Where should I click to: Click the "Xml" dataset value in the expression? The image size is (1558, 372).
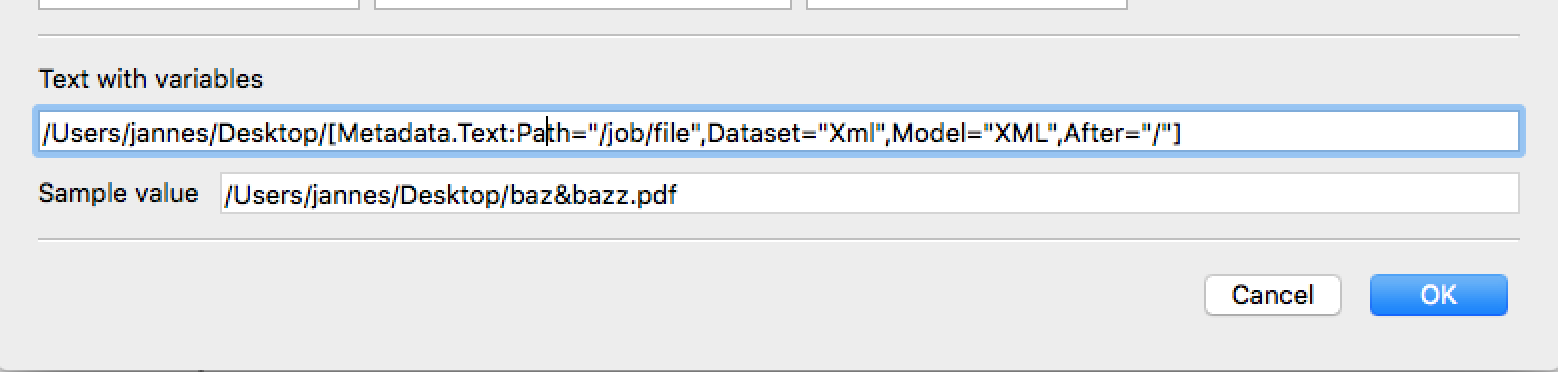pyautogui.click(x=849, y=132)
